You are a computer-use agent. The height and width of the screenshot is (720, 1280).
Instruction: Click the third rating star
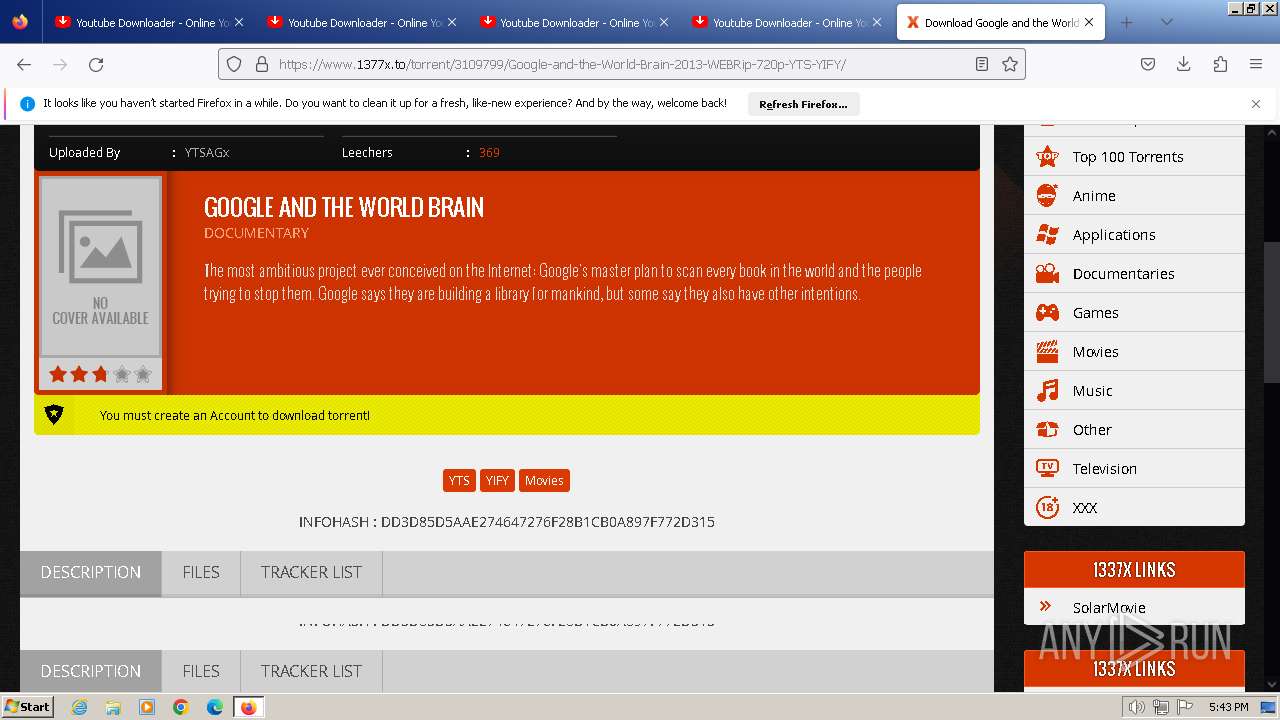coord(100,374)
